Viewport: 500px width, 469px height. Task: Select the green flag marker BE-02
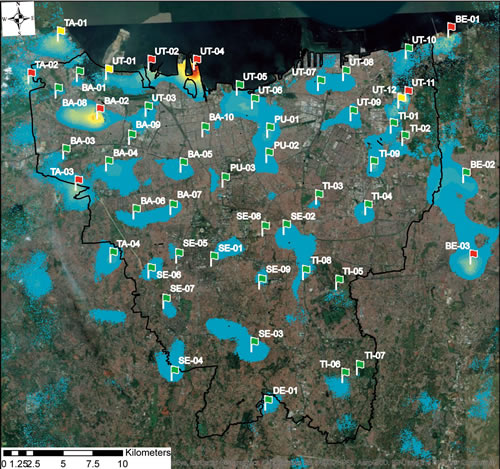point(467,172)
